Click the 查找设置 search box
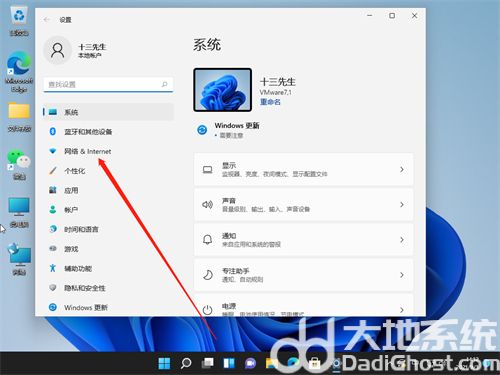The height and width of the screenshot is (375, 500). tap(108, 85)
